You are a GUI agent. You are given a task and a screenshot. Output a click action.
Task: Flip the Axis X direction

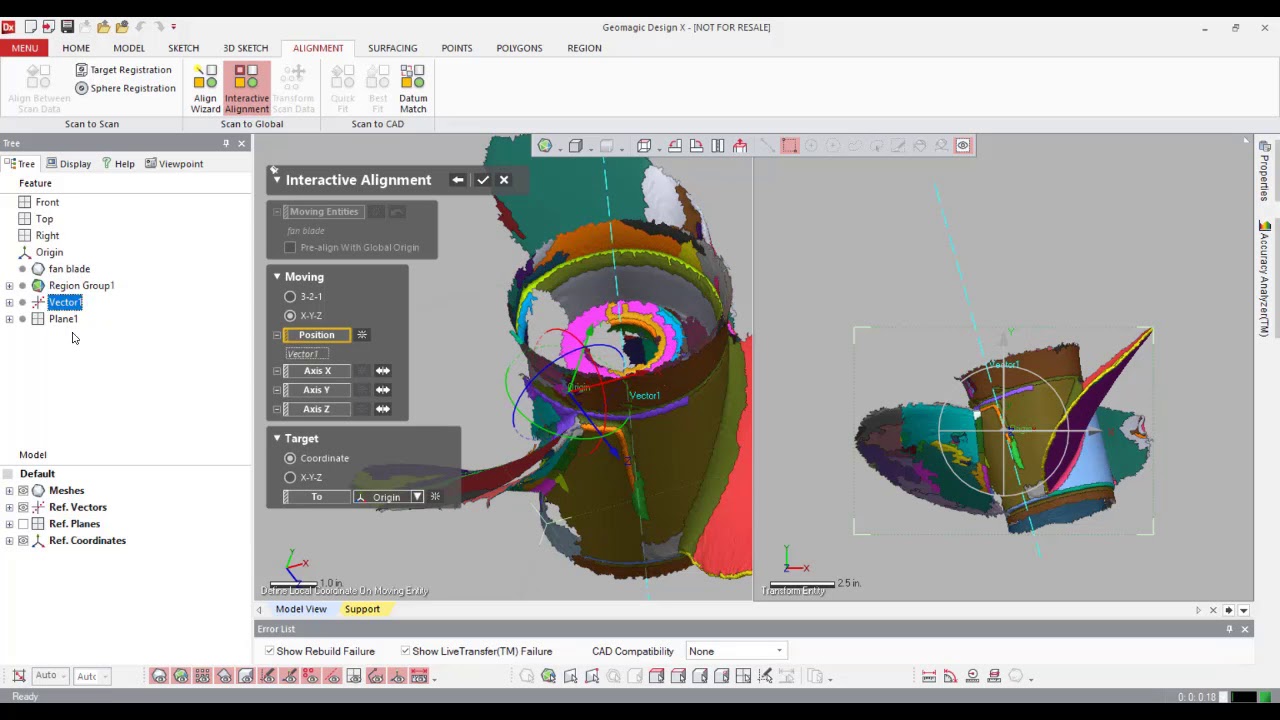click(x=382, y=371)
